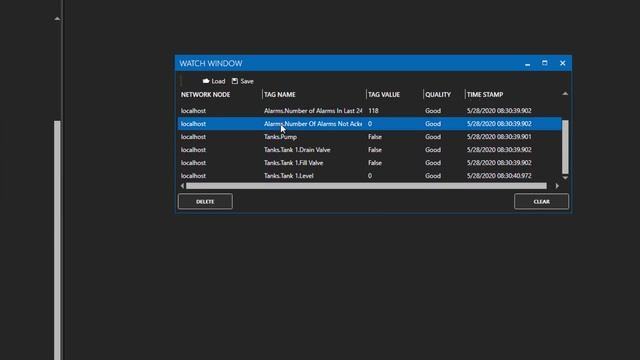Sort by the TAG NAME column header

pyautogui.click(x=280, y=94)
